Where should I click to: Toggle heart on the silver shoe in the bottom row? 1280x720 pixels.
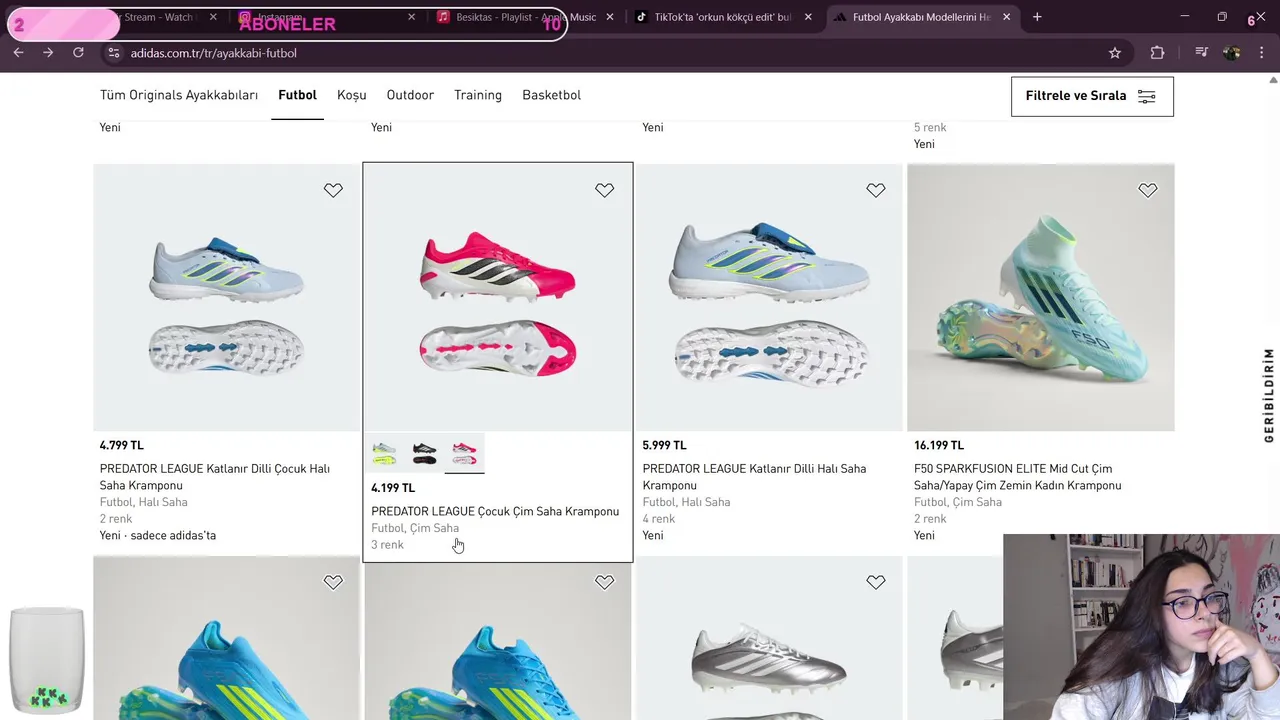tap(876, 582)
